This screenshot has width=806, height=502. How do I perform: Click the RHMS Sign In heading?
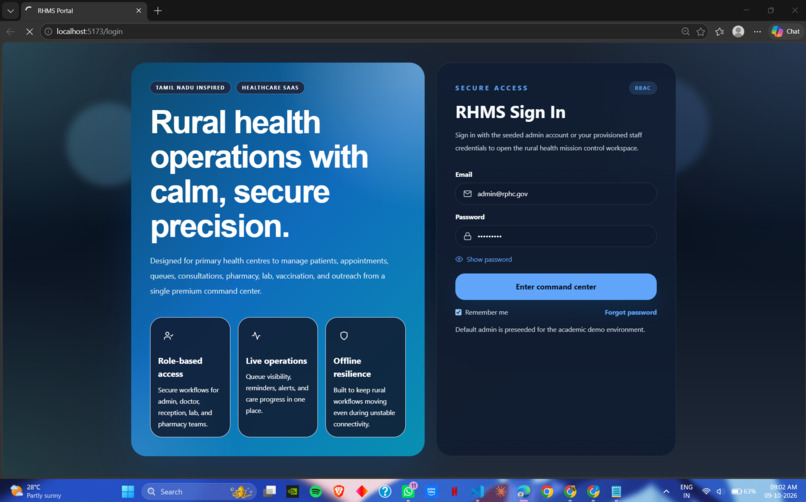(510, 112)
